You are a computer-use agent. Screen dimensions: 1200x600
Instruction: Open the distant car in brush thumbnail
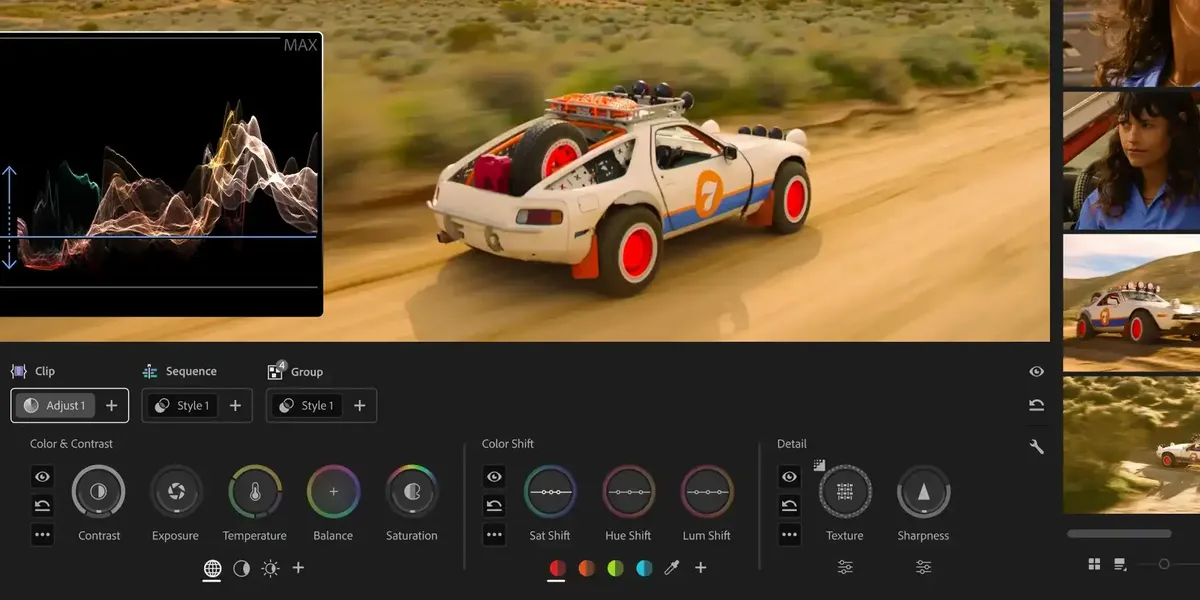1131,445
